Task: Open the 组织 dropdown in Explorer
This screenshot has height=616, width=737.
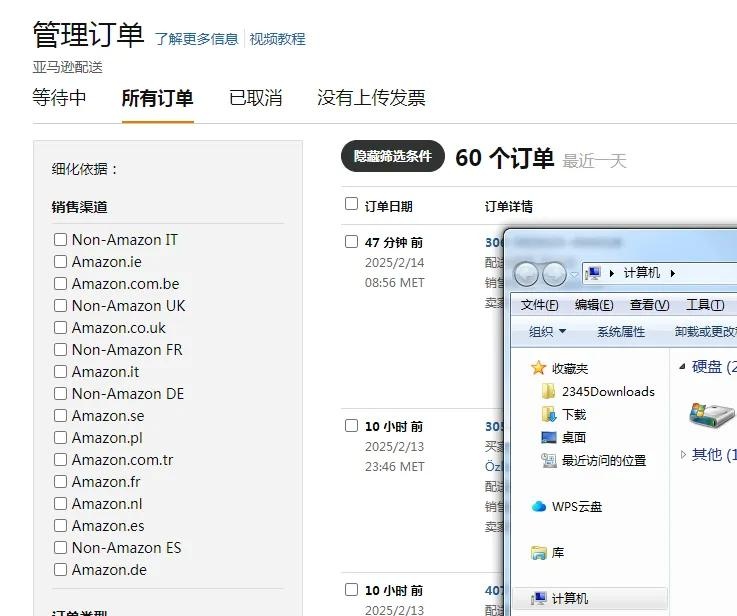Action: 547,332
